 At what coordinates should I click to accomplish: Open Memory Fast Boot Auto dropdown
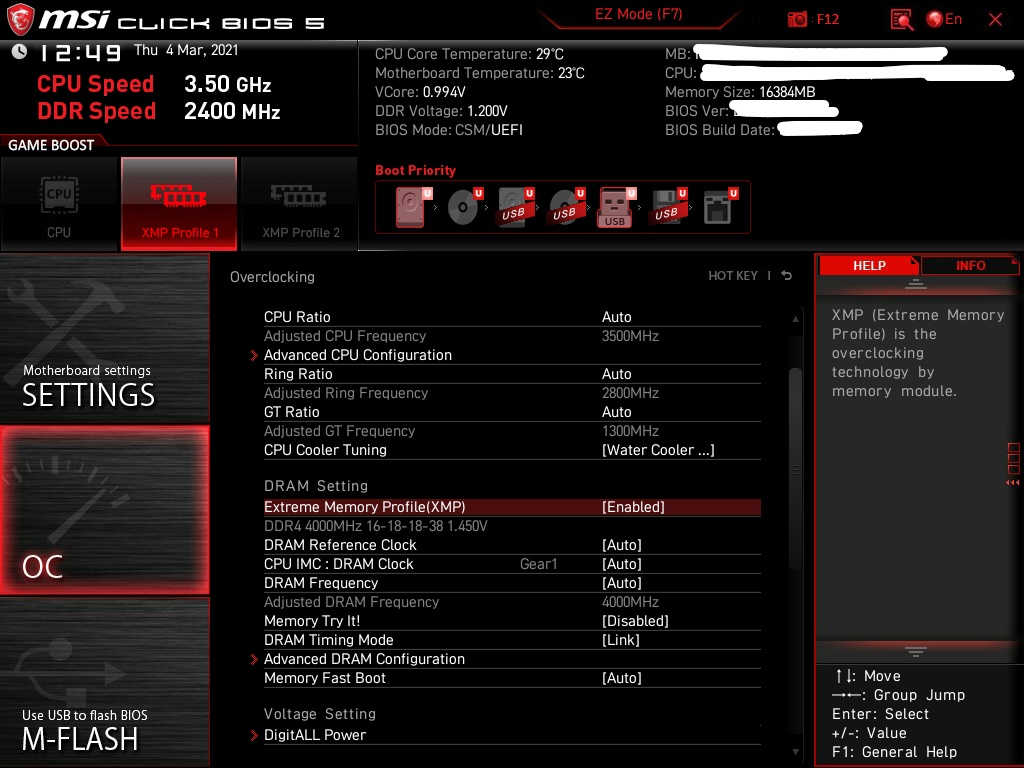coord(621,678)
